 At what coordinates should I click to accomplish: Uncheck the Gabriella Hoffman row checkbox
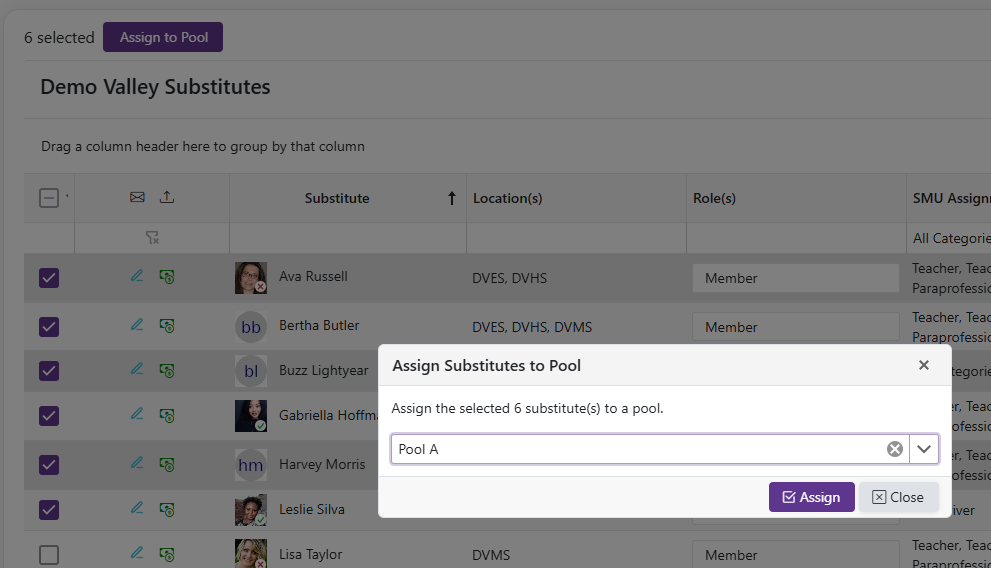[49, 416]
